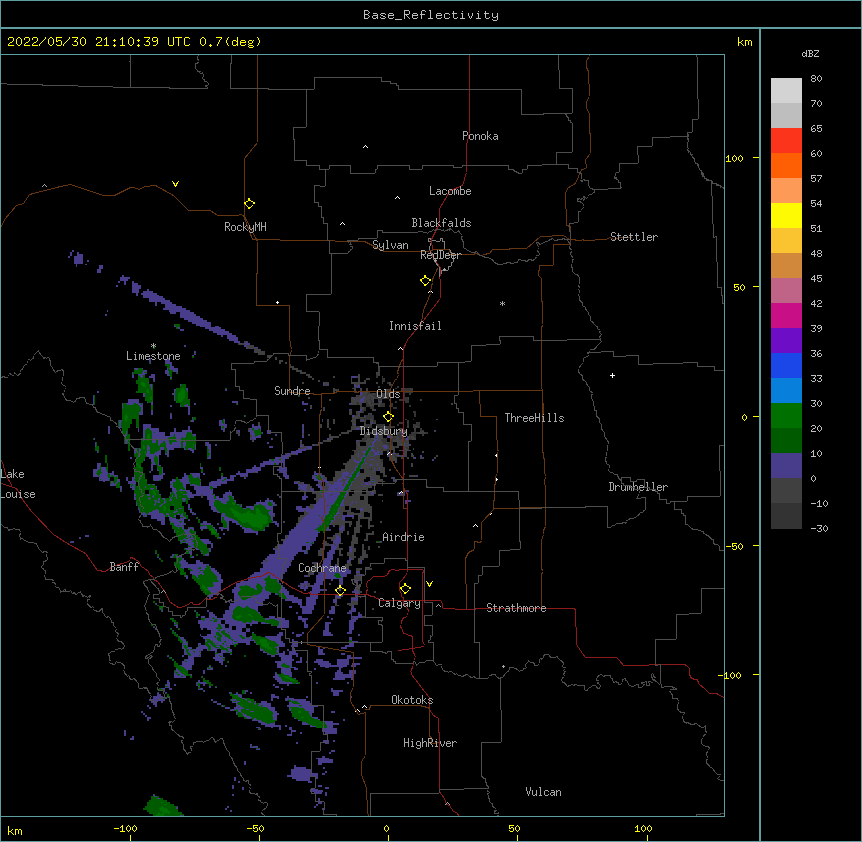The width and height of the screenshot is (862, 842).
Task: Click the white plus marker north of Drumheller
Action: (612, 375)
